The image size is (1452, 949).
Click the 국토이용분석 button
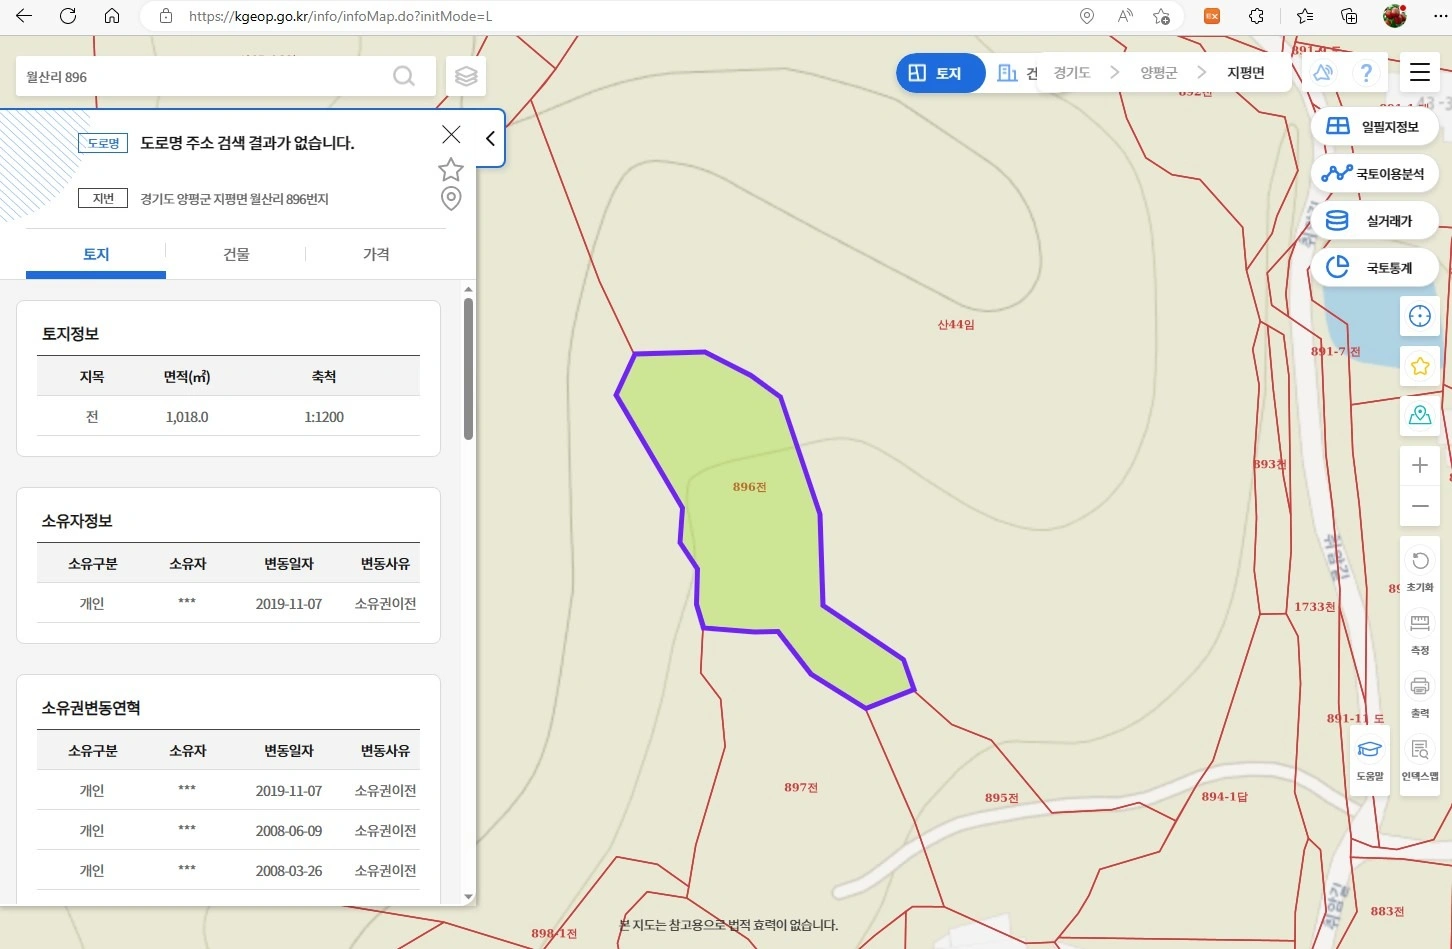click(x=1375, y=173)
